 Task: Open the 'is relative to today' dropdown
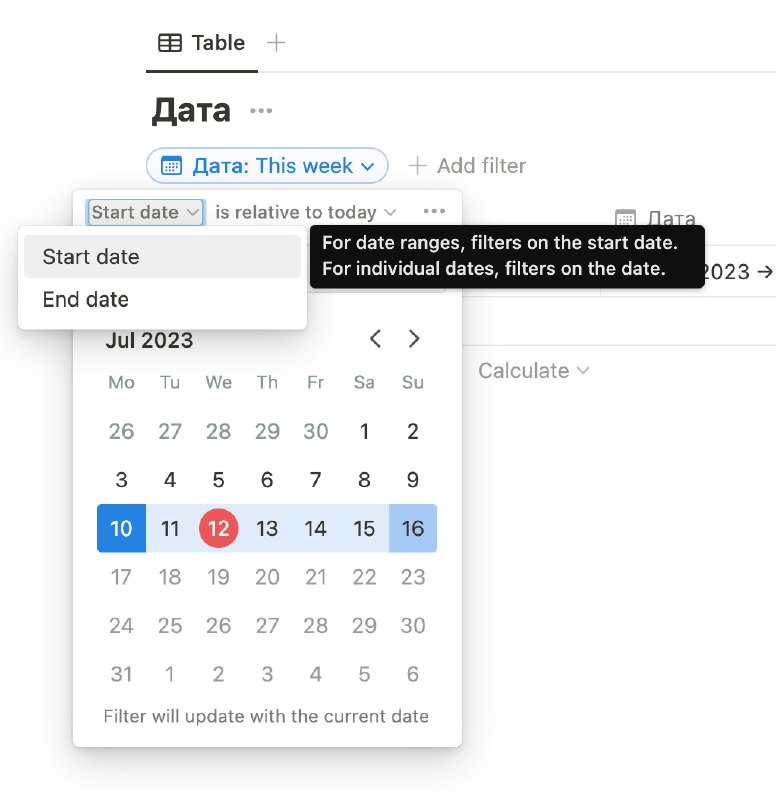(x=306, y=212)
